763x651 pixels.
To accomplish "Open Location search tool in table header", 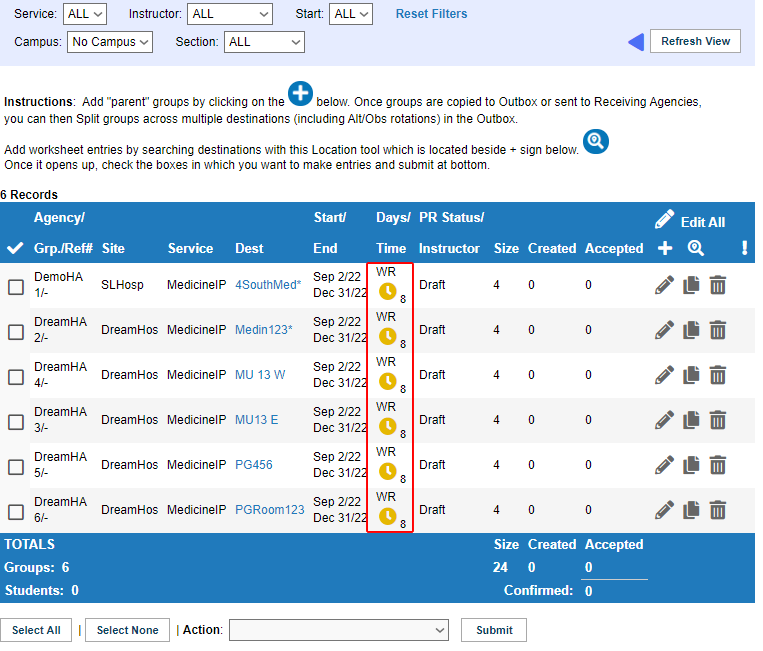I will pyautogui.click(x=696, y=248).
